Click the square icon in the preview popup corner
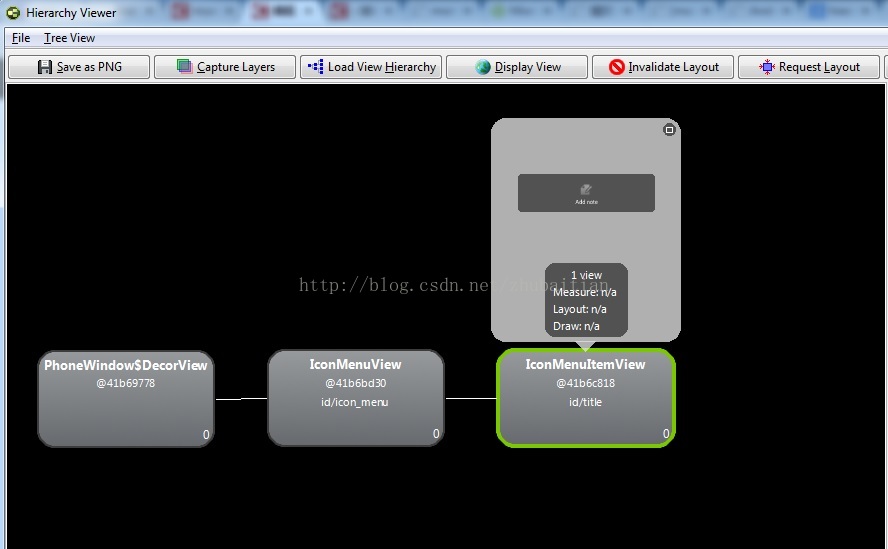 [x=669, y=130]
